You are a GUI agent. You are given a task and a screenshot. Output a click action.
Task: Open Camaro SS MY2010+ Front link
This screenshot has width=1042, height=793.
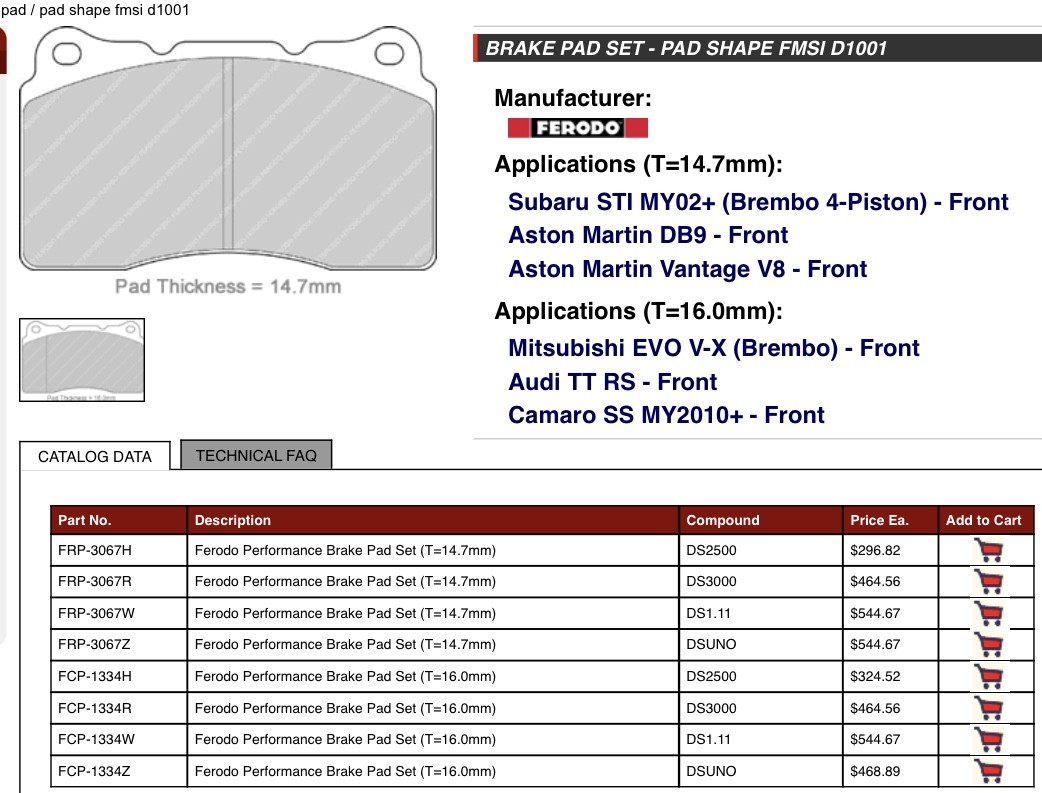667,415
